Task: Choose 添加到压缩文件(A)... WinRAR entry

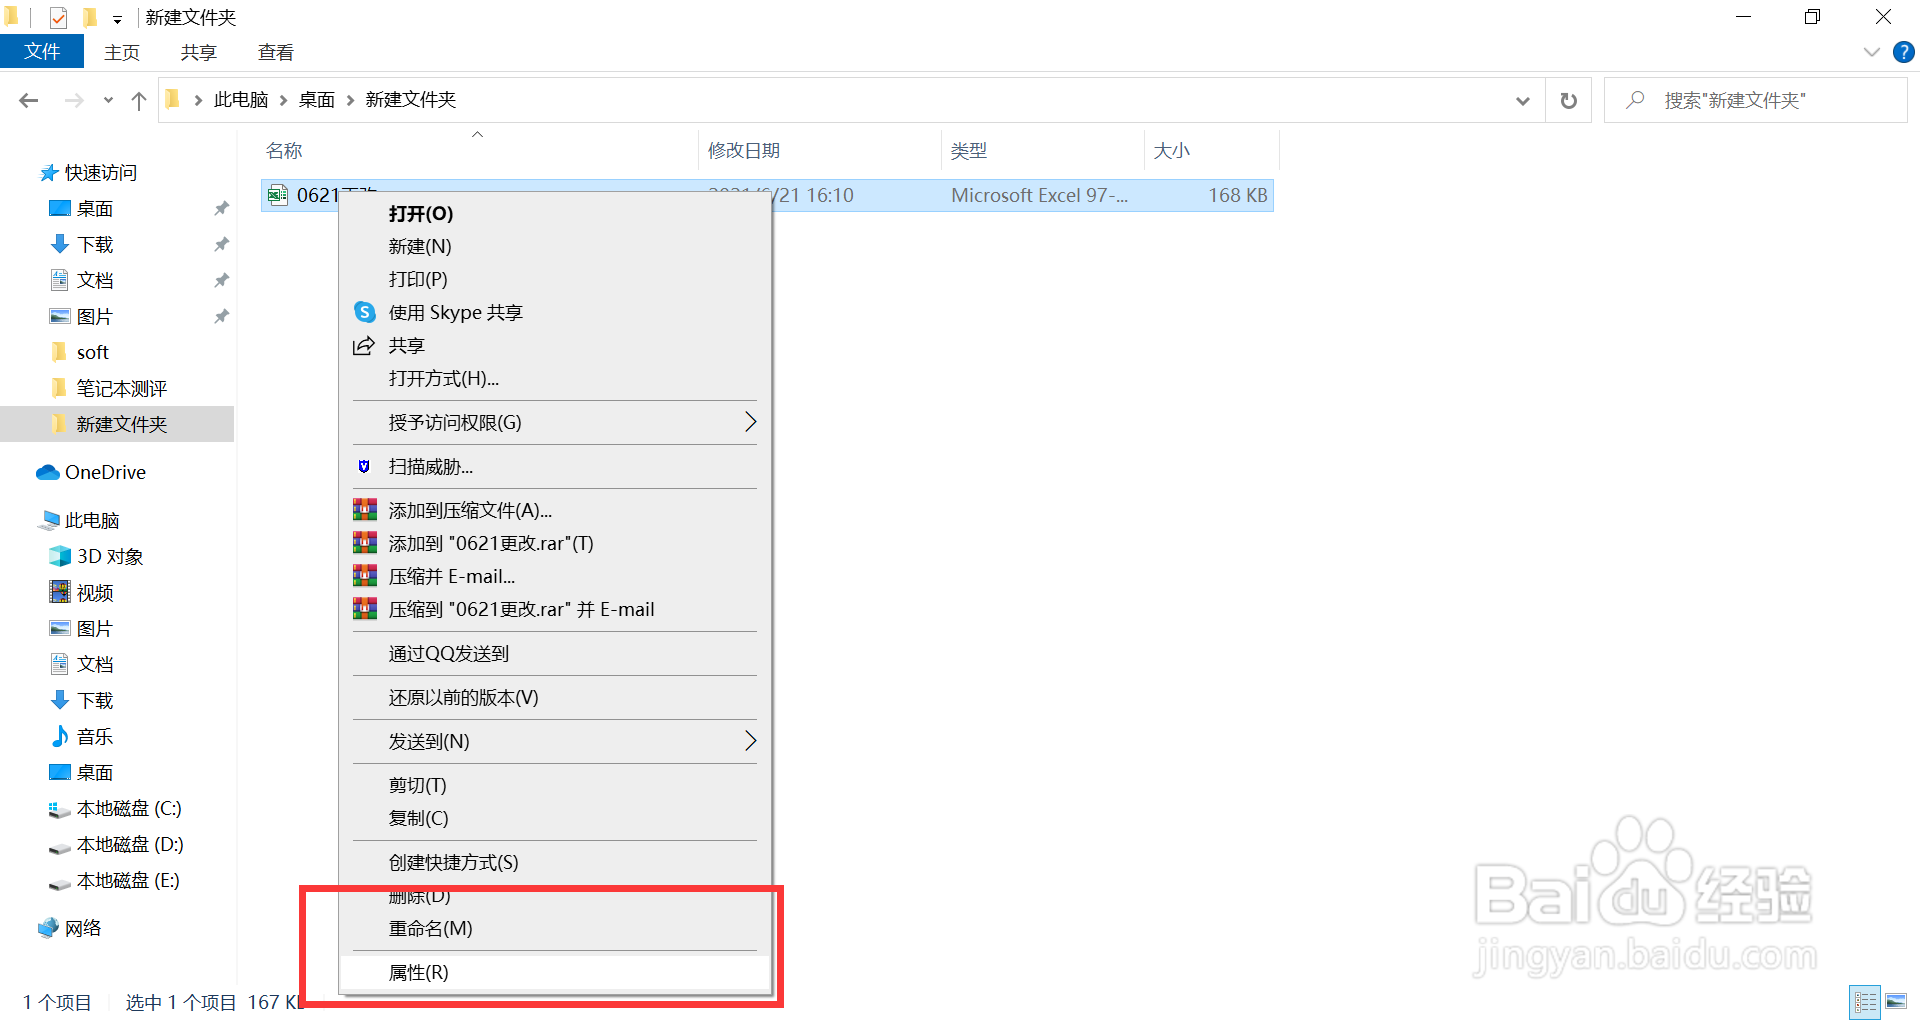Action: coord(555,510)
